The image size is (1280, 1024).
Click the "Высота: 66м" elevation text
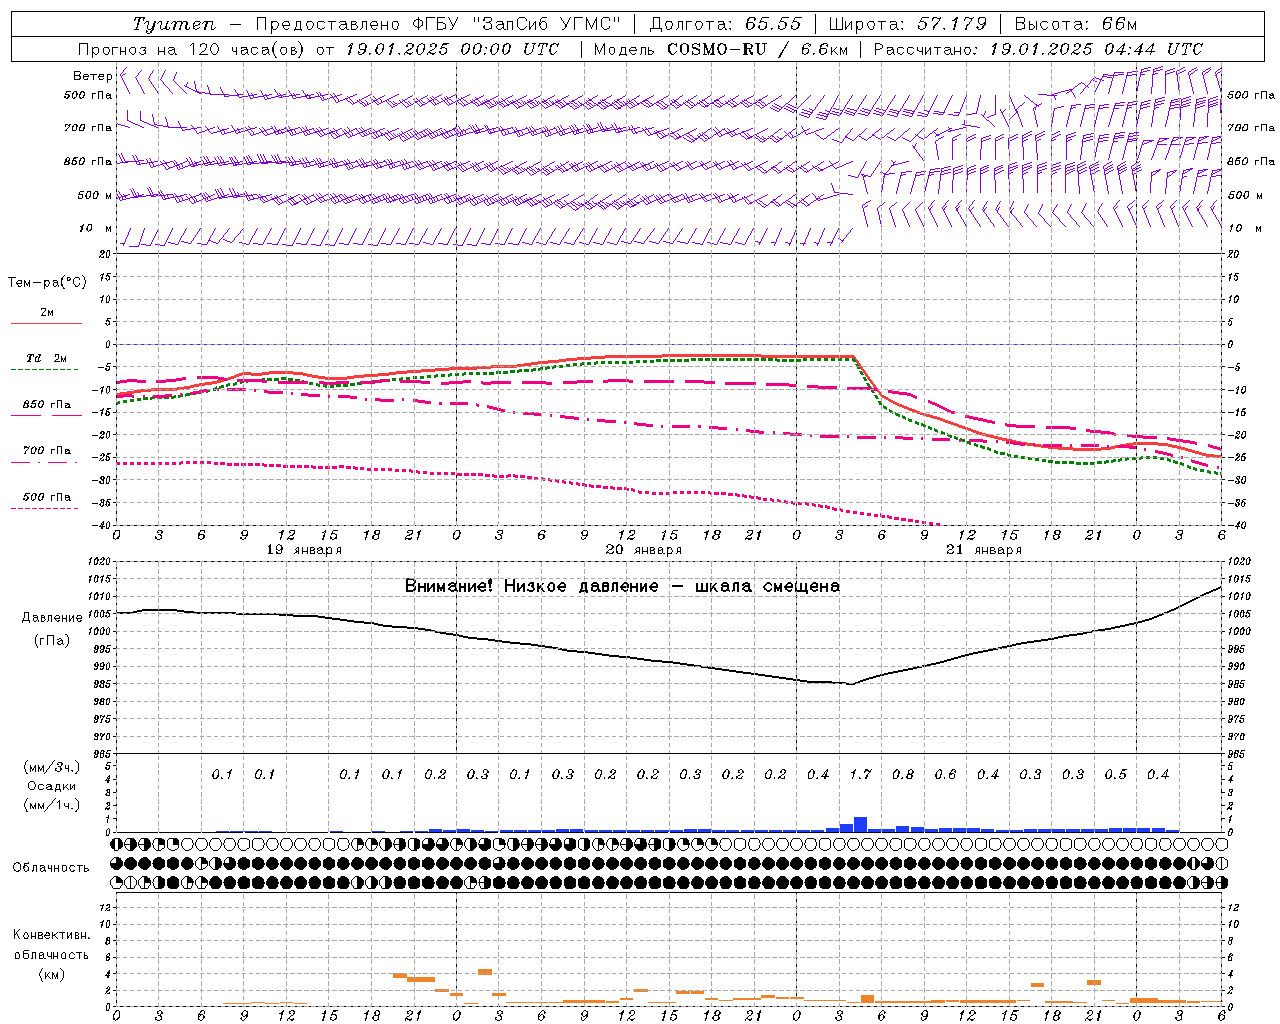click(1076, 24)
